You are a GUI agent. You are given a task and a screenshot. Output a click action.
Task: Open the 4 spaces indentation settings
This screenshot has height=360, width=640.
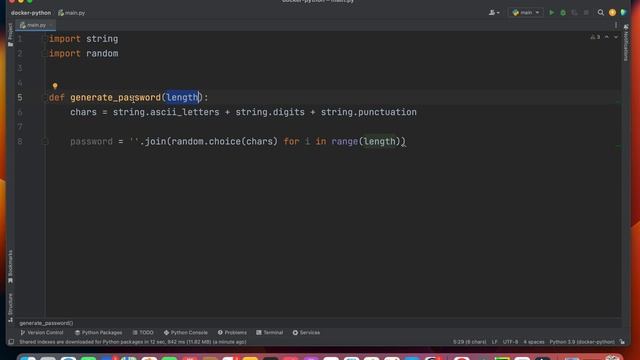click(x=534, y=342)
